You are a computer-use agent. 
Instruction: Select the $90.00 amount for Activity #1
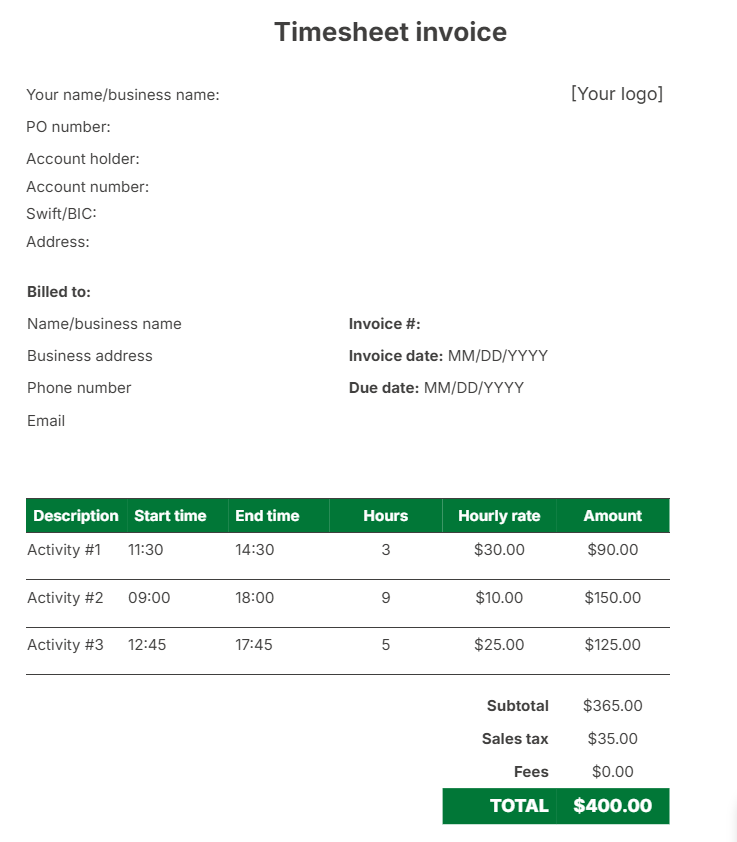[x=612, y=550]
